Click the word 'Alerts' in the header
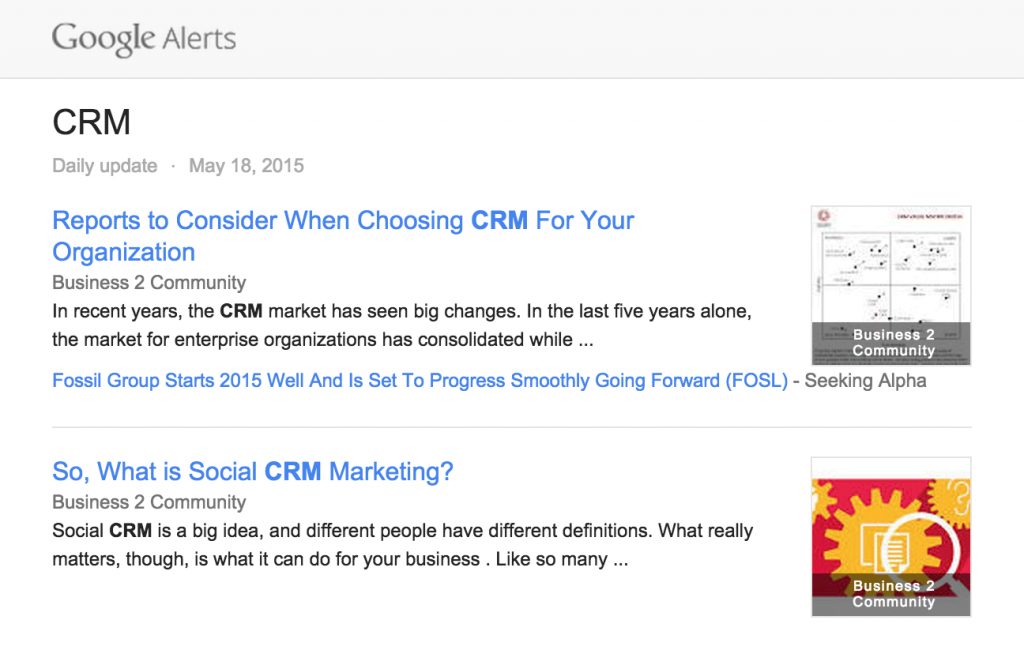Screen dimensions: 1024x650 (x=199, y=39)
